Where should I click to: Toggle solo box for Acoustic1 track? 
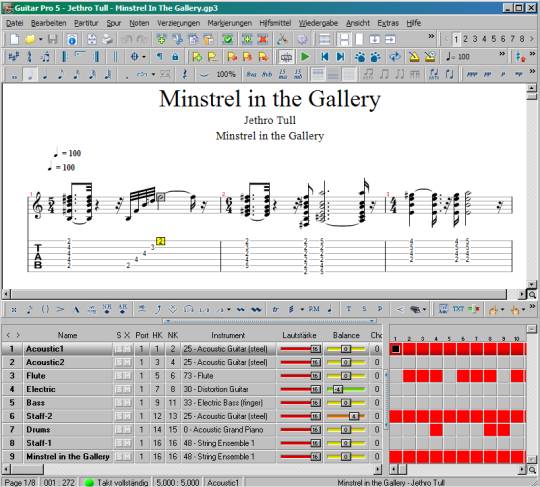[119, 349]
